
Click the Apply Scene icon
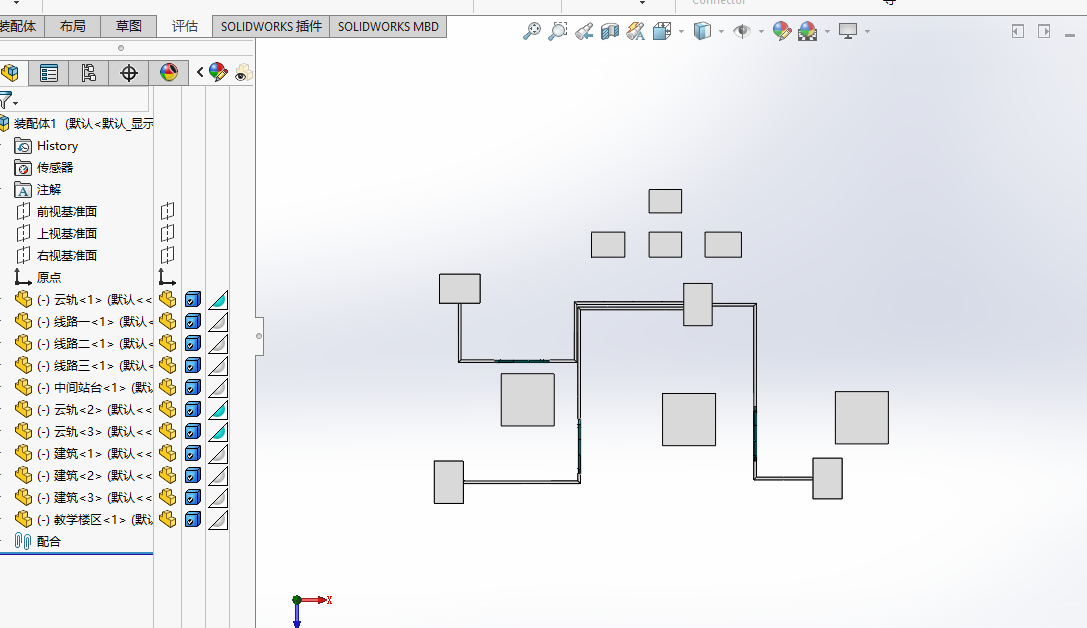point(808,30)
